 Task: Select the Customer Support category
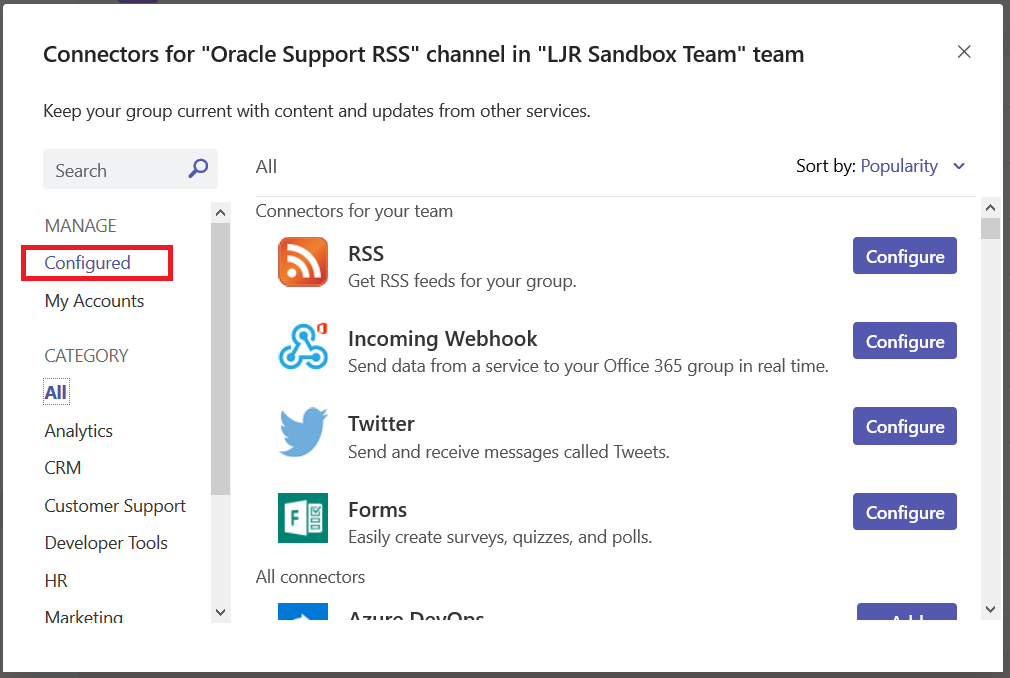[x=115, y=506]
